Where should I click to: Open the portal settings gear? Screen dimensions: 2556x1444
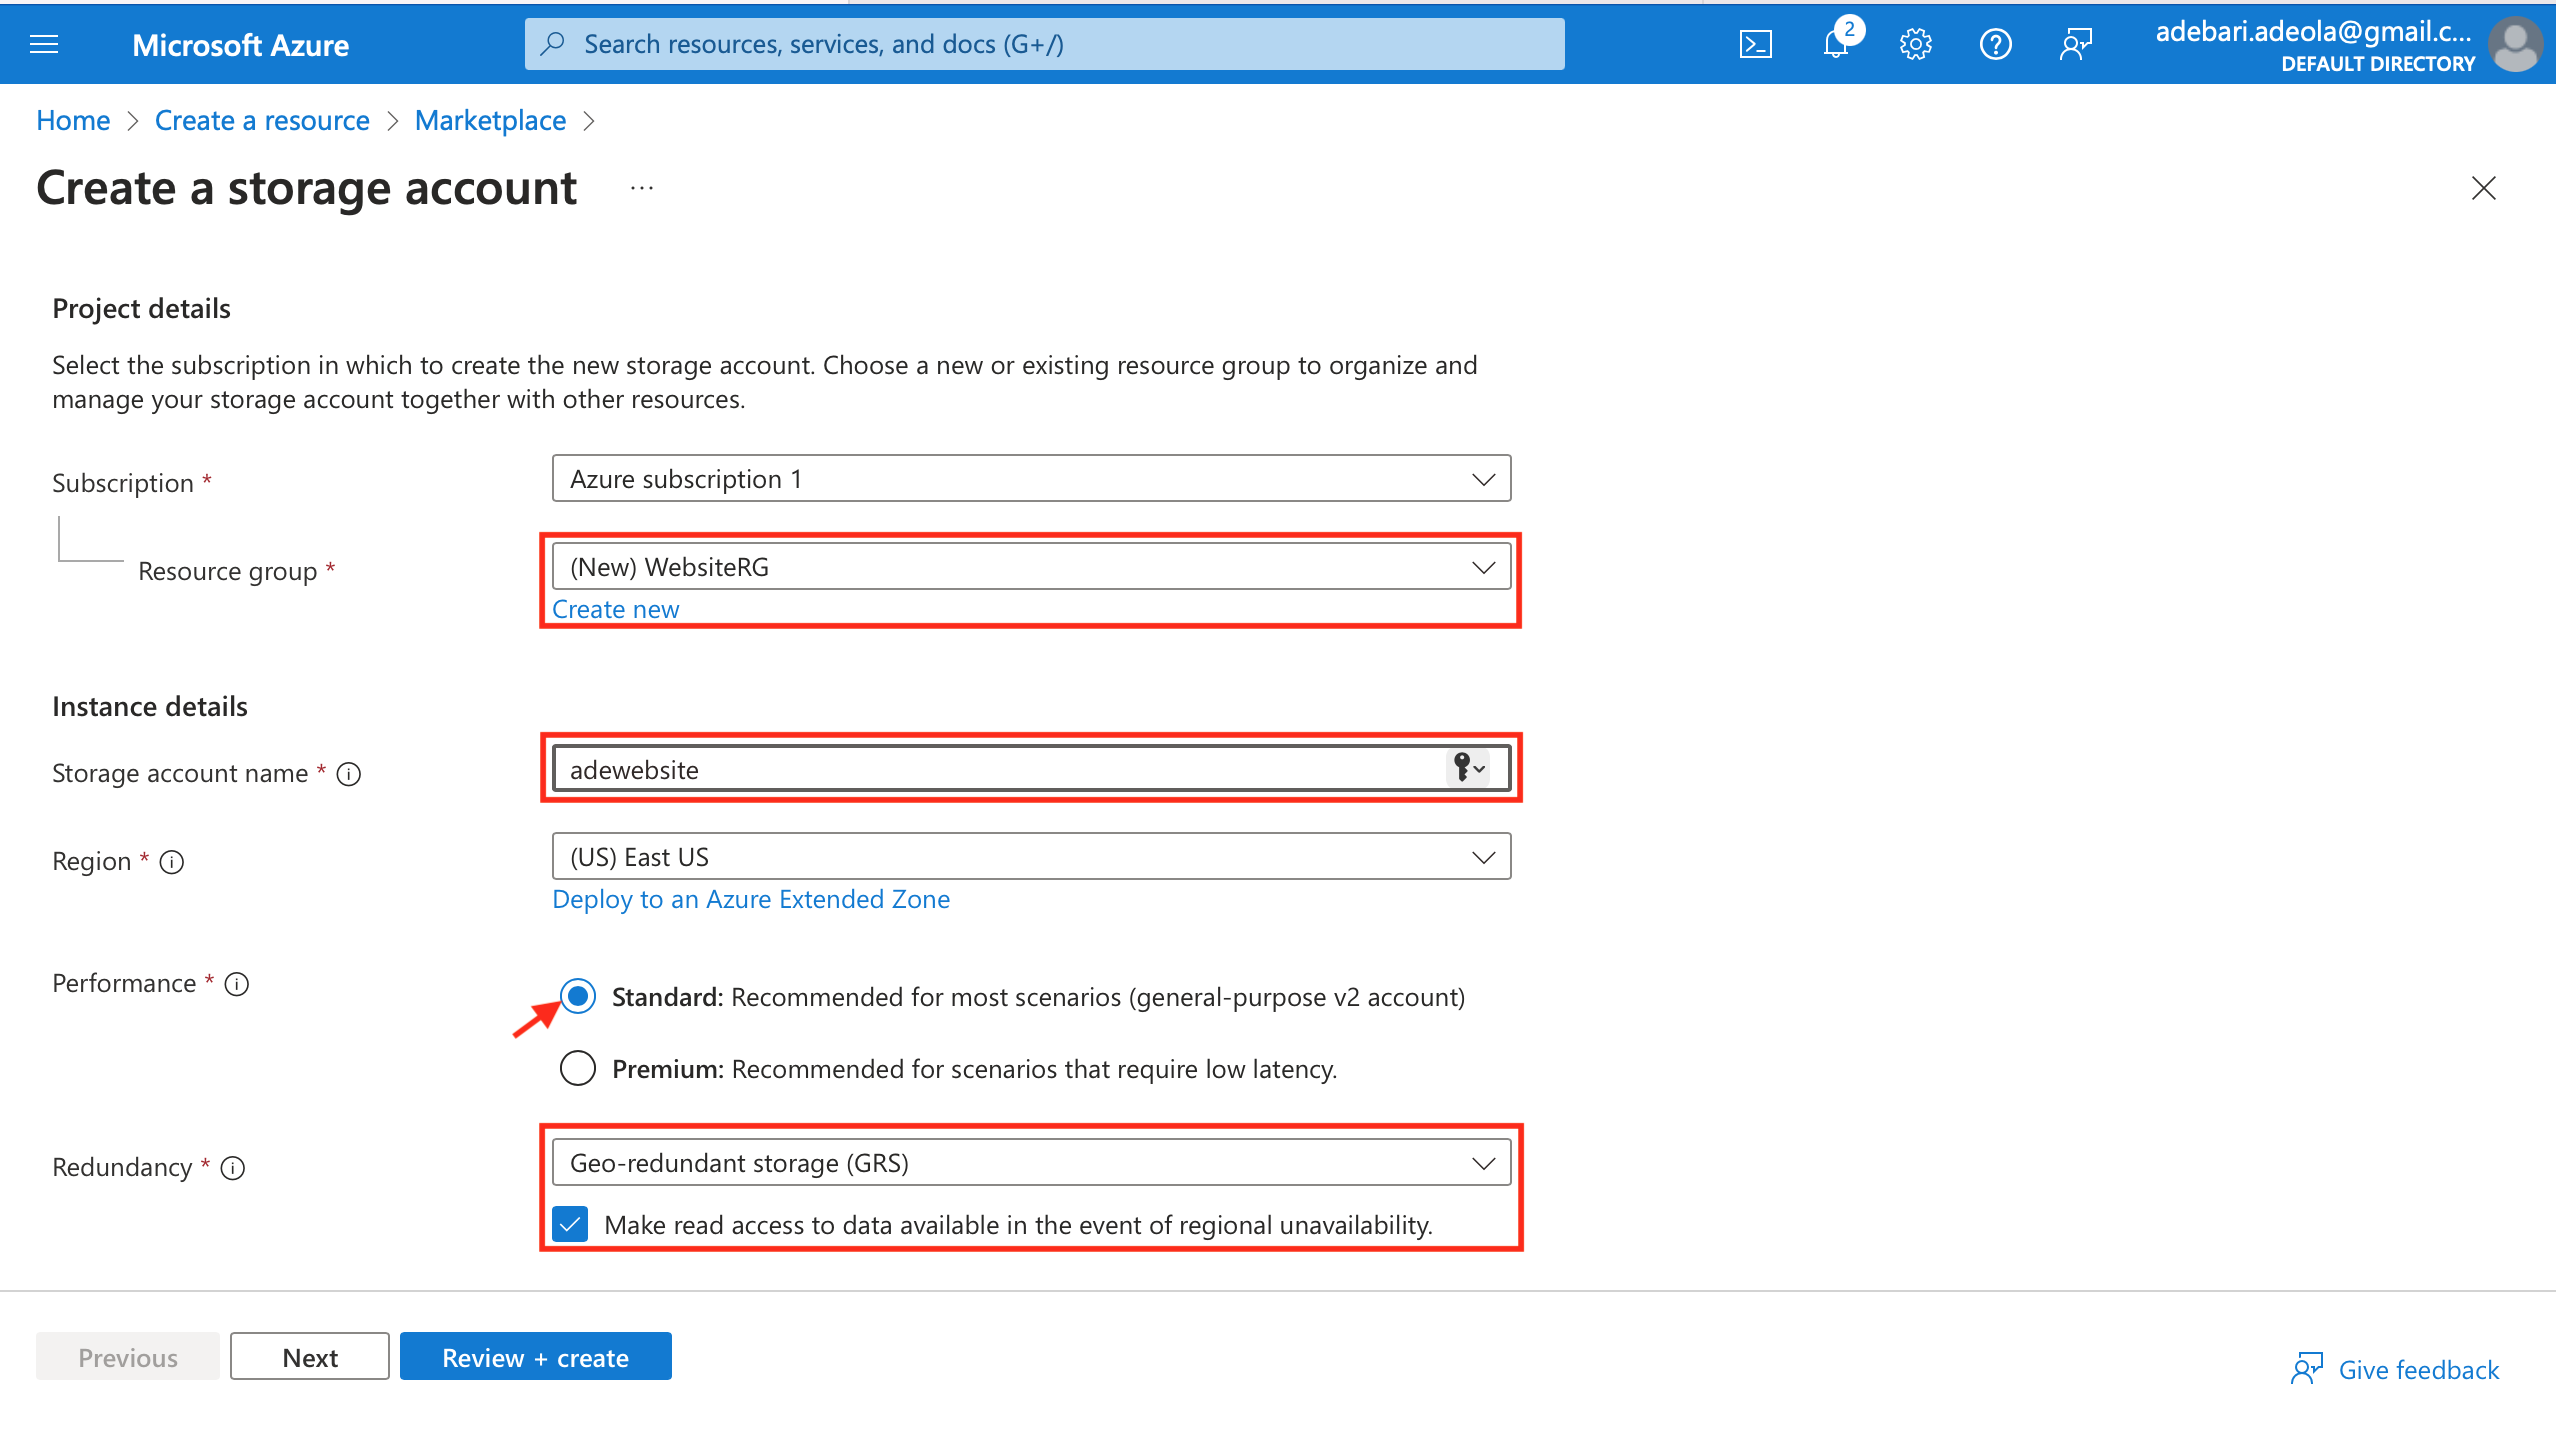point(1915,44)
